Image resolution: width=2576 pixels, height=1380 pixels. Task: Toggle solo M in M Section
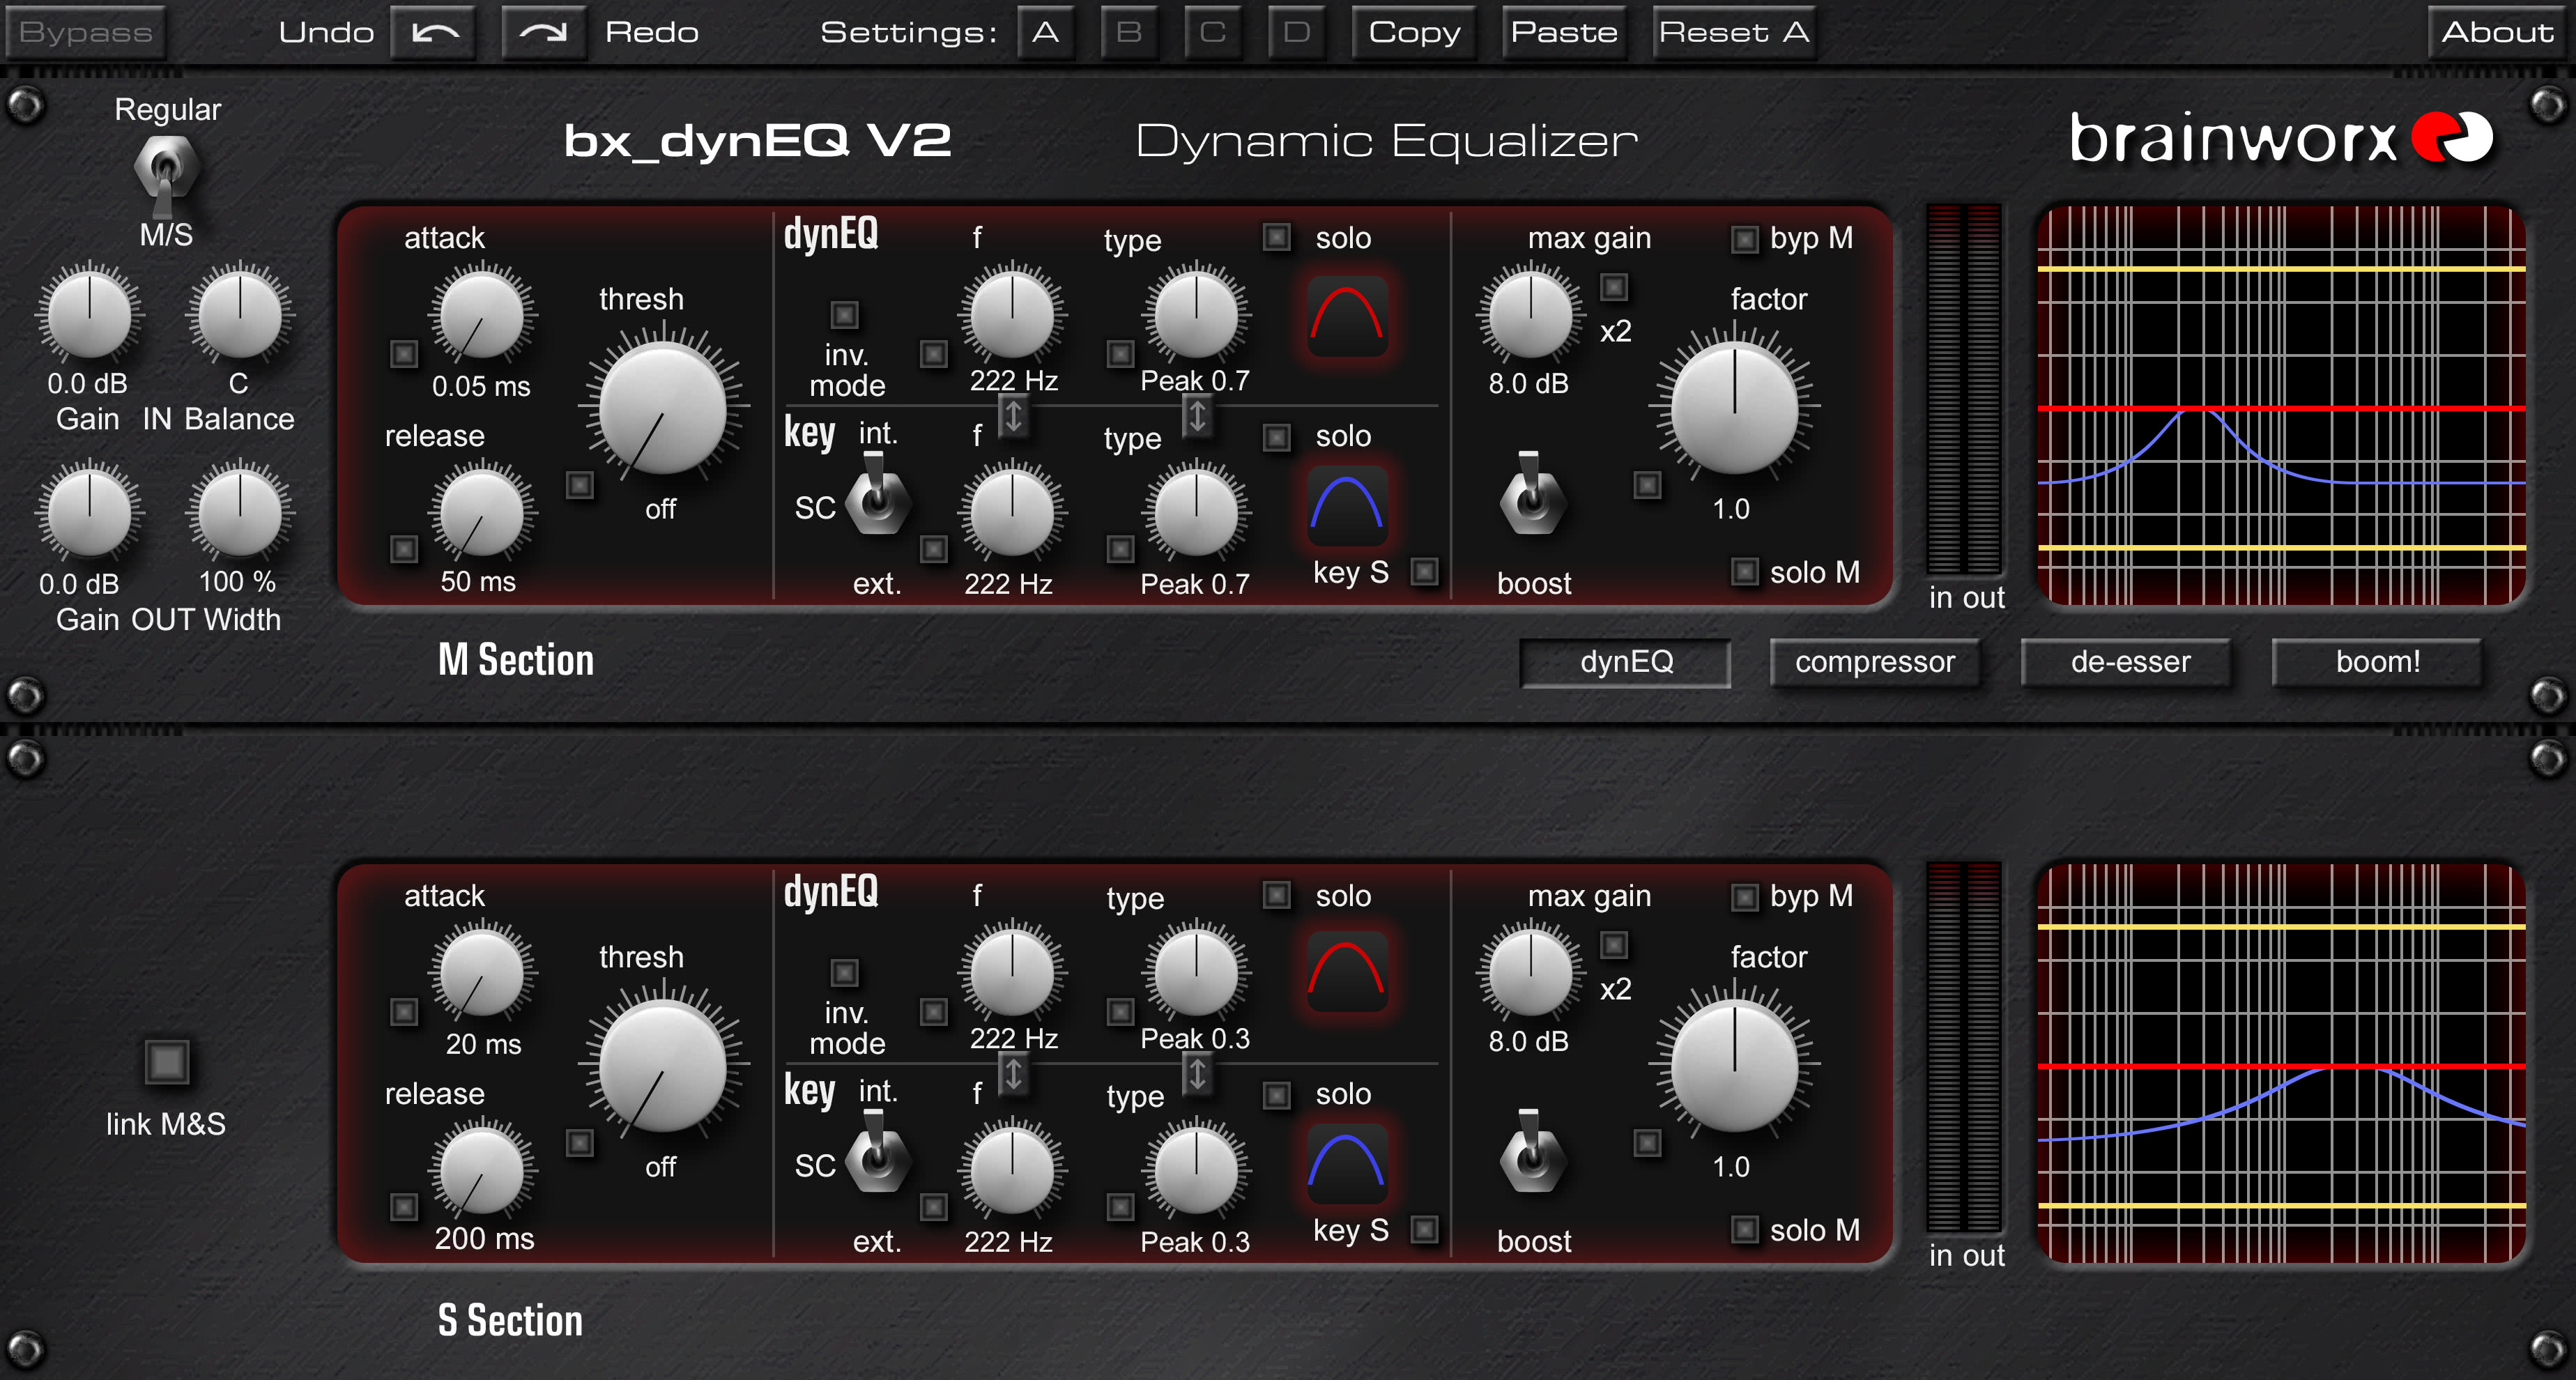[x=1744, y=571]
